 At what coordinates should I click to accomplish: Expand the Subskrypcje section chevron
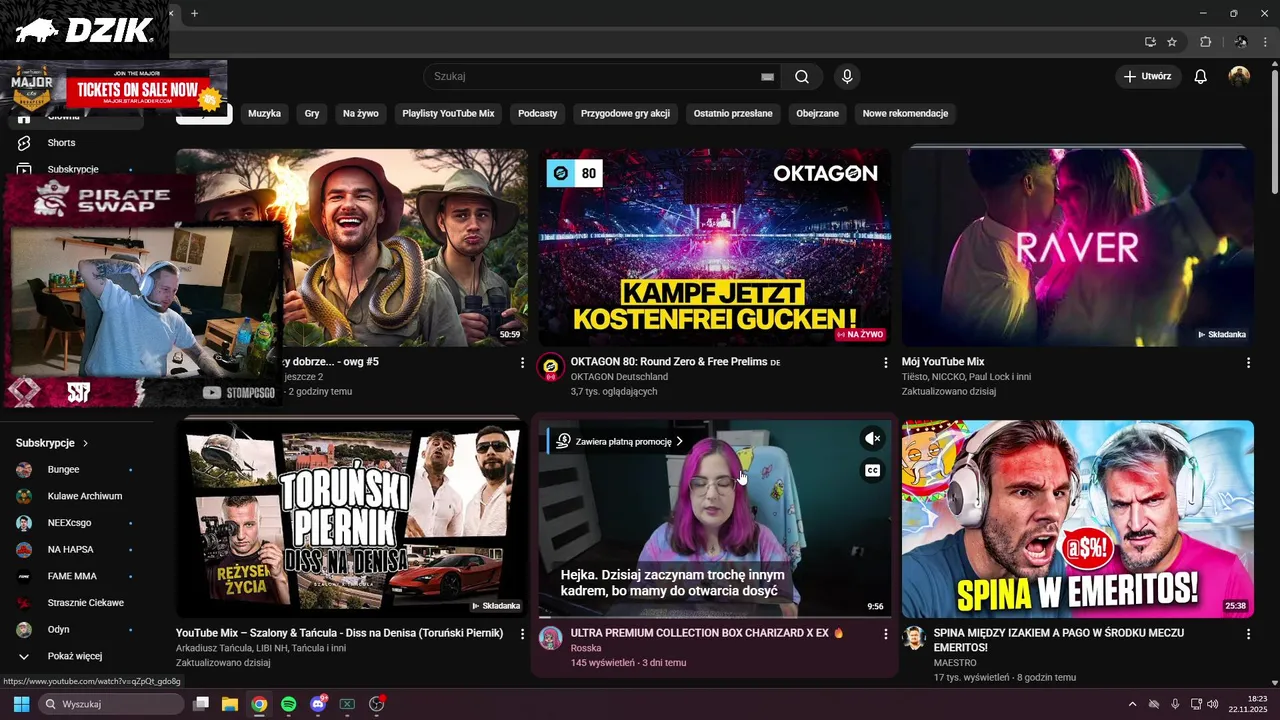(85, 443)
